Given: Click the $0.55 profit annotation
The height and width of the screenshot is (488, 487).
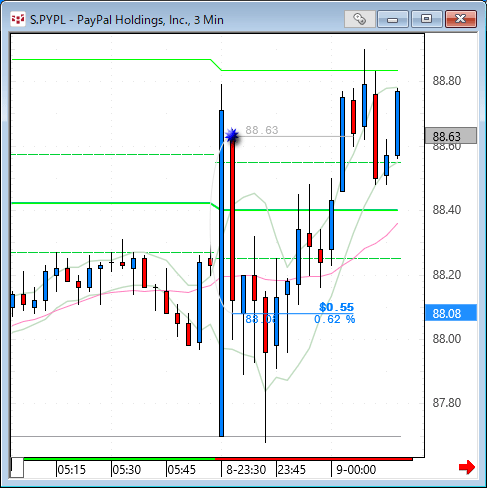Looking at the screenshot, I should tap(336, 307).
